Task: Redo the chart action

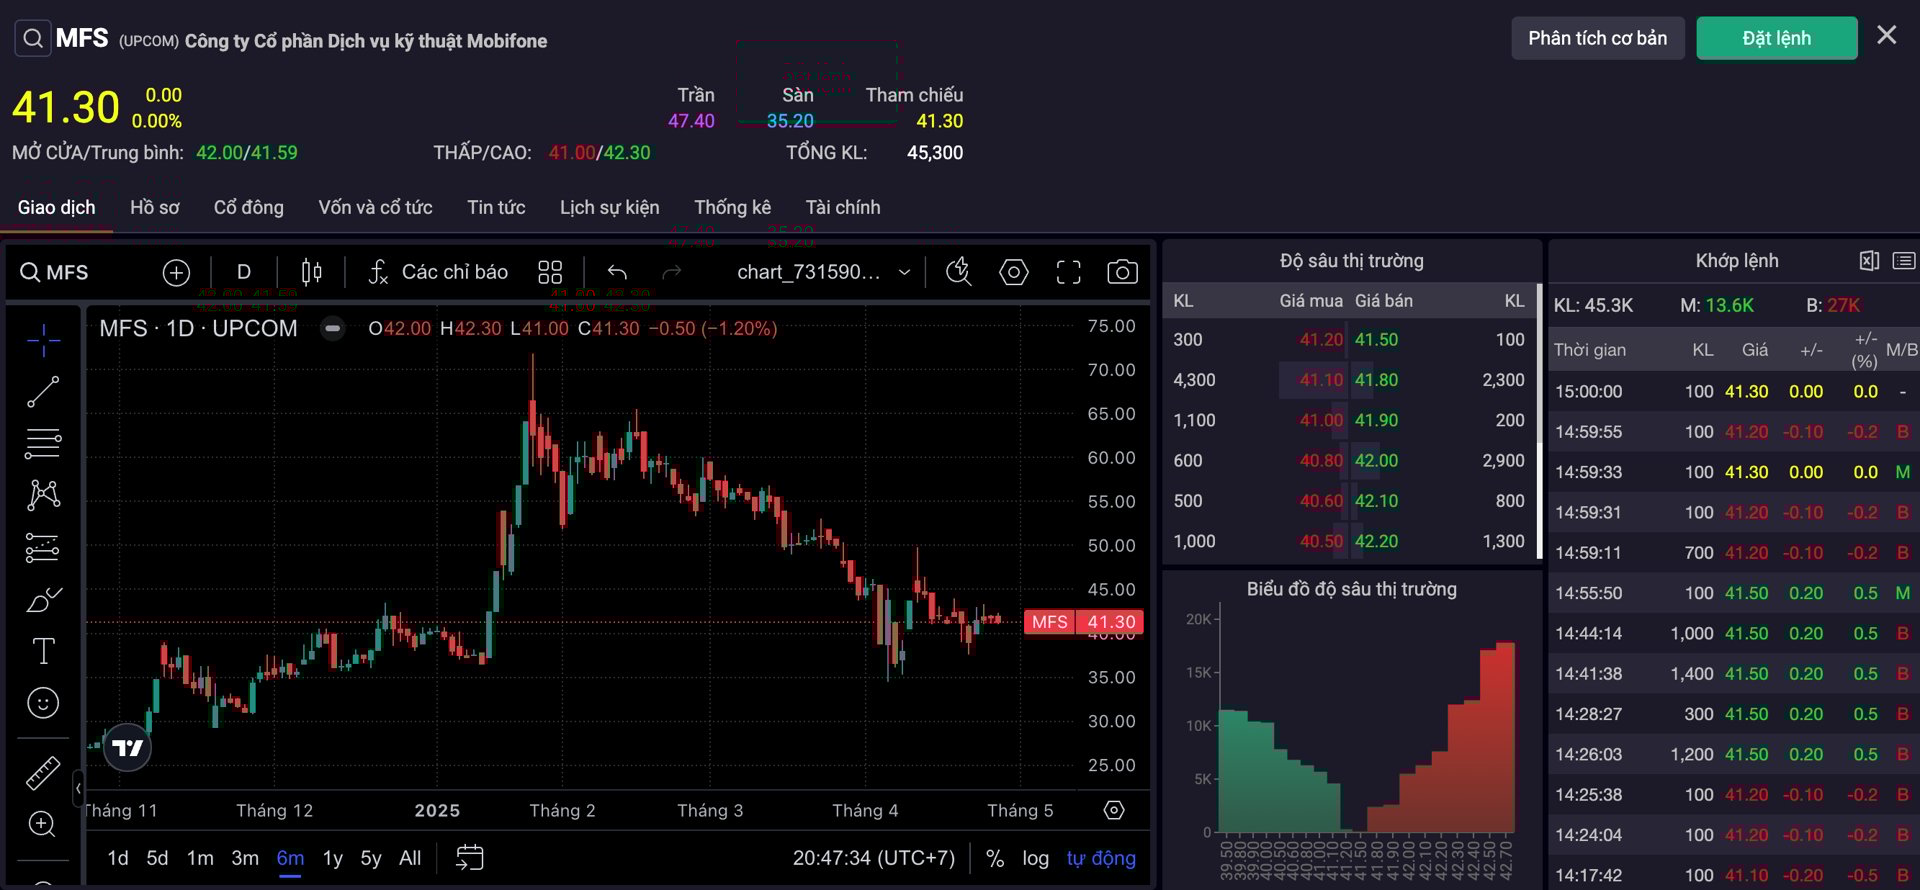Action: 672,272
